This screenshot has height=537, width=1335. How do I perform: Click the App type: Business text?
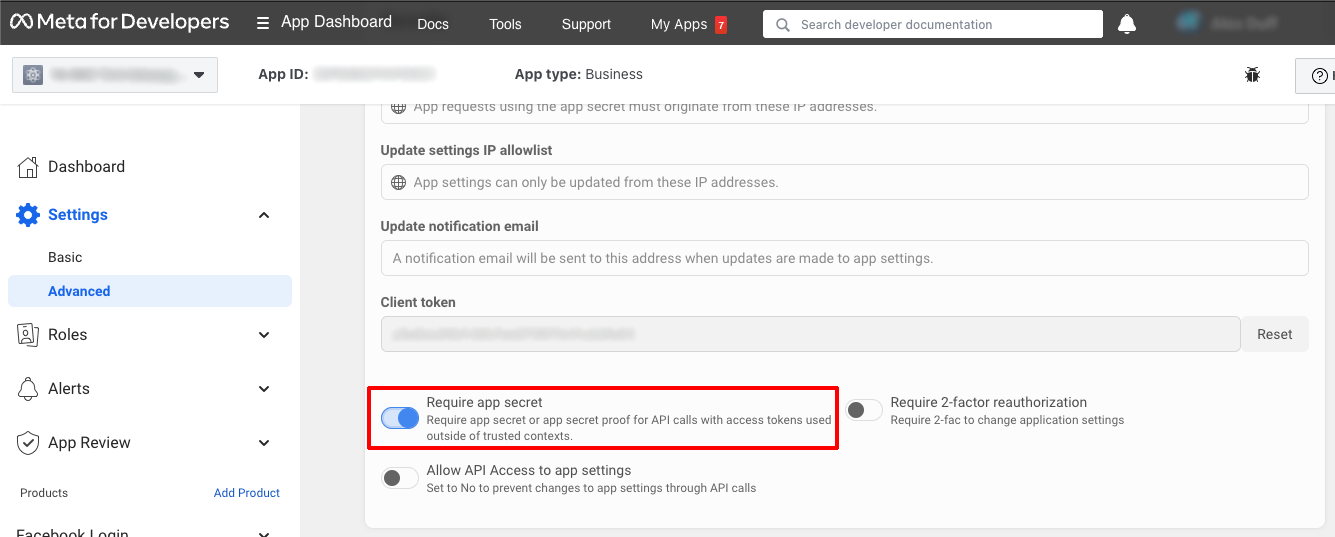579,74
